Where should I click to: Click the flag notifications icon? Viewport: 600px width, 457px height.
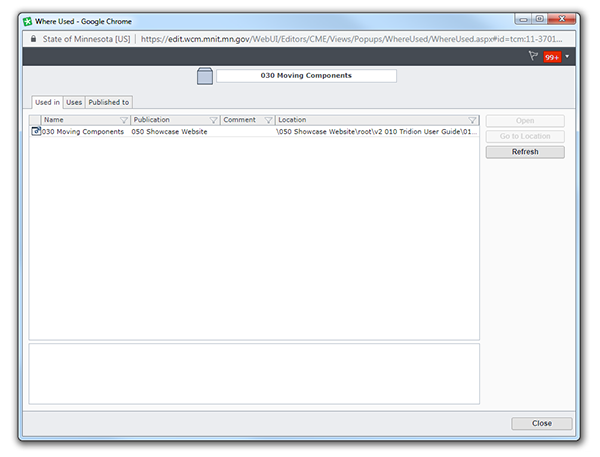pyautogui.click(x=533, y=57)
